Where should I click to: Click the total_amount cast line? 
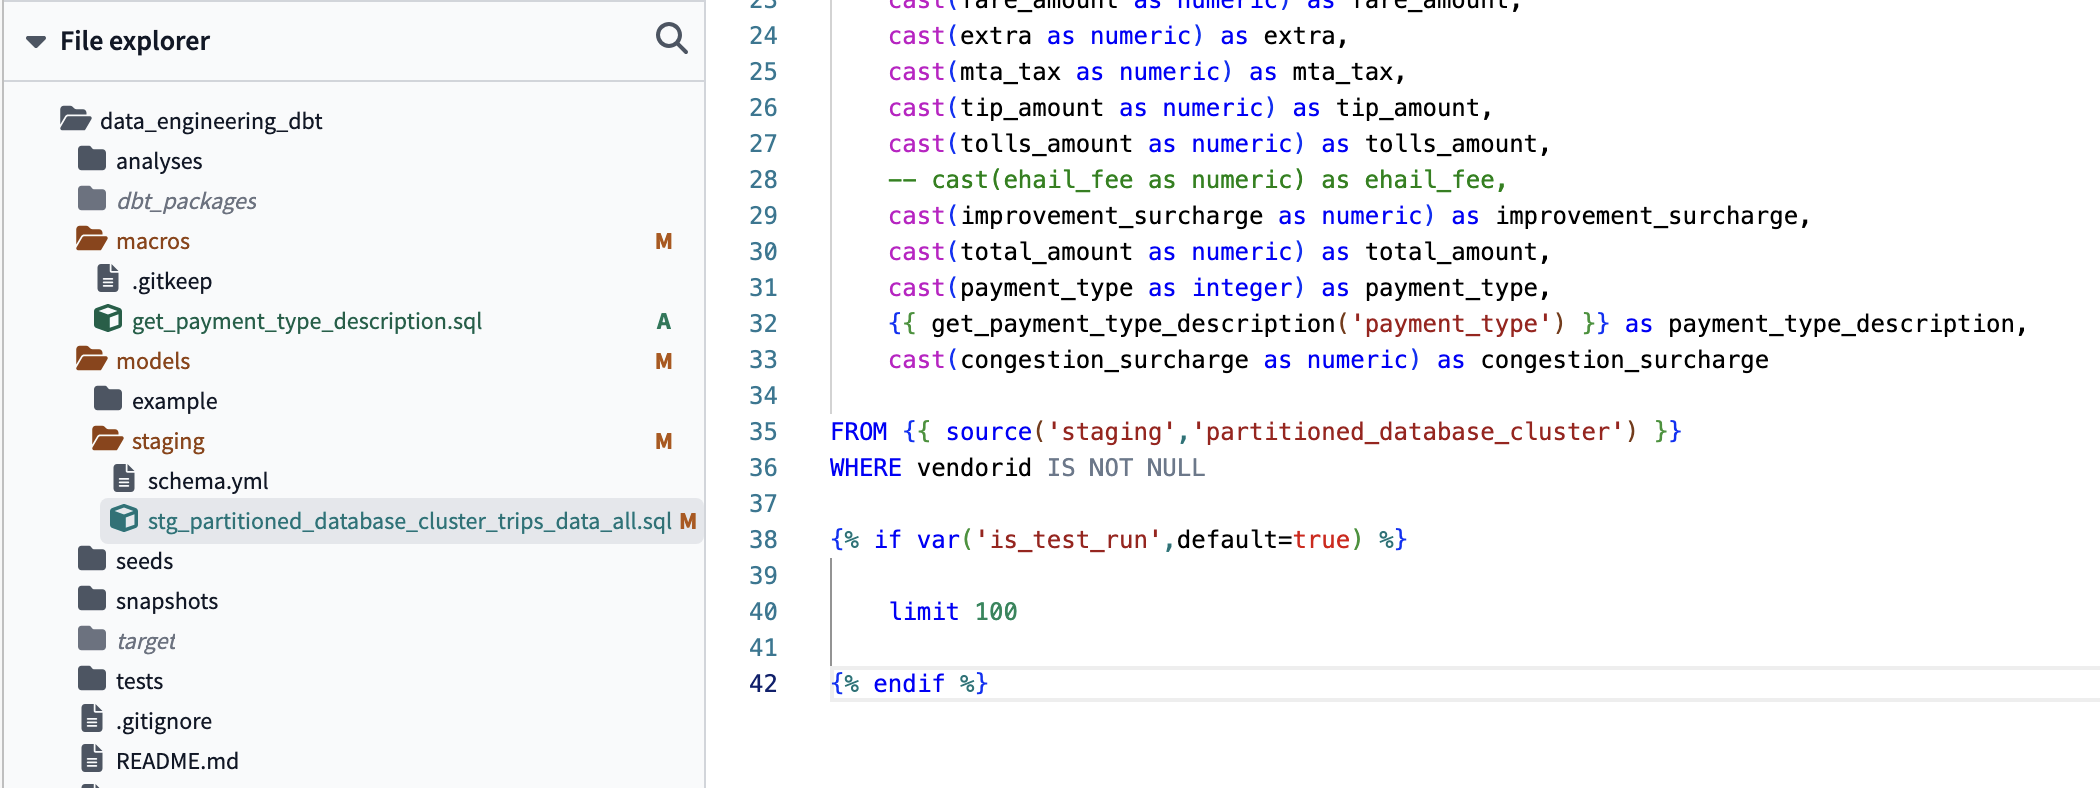coord(1219,251)
